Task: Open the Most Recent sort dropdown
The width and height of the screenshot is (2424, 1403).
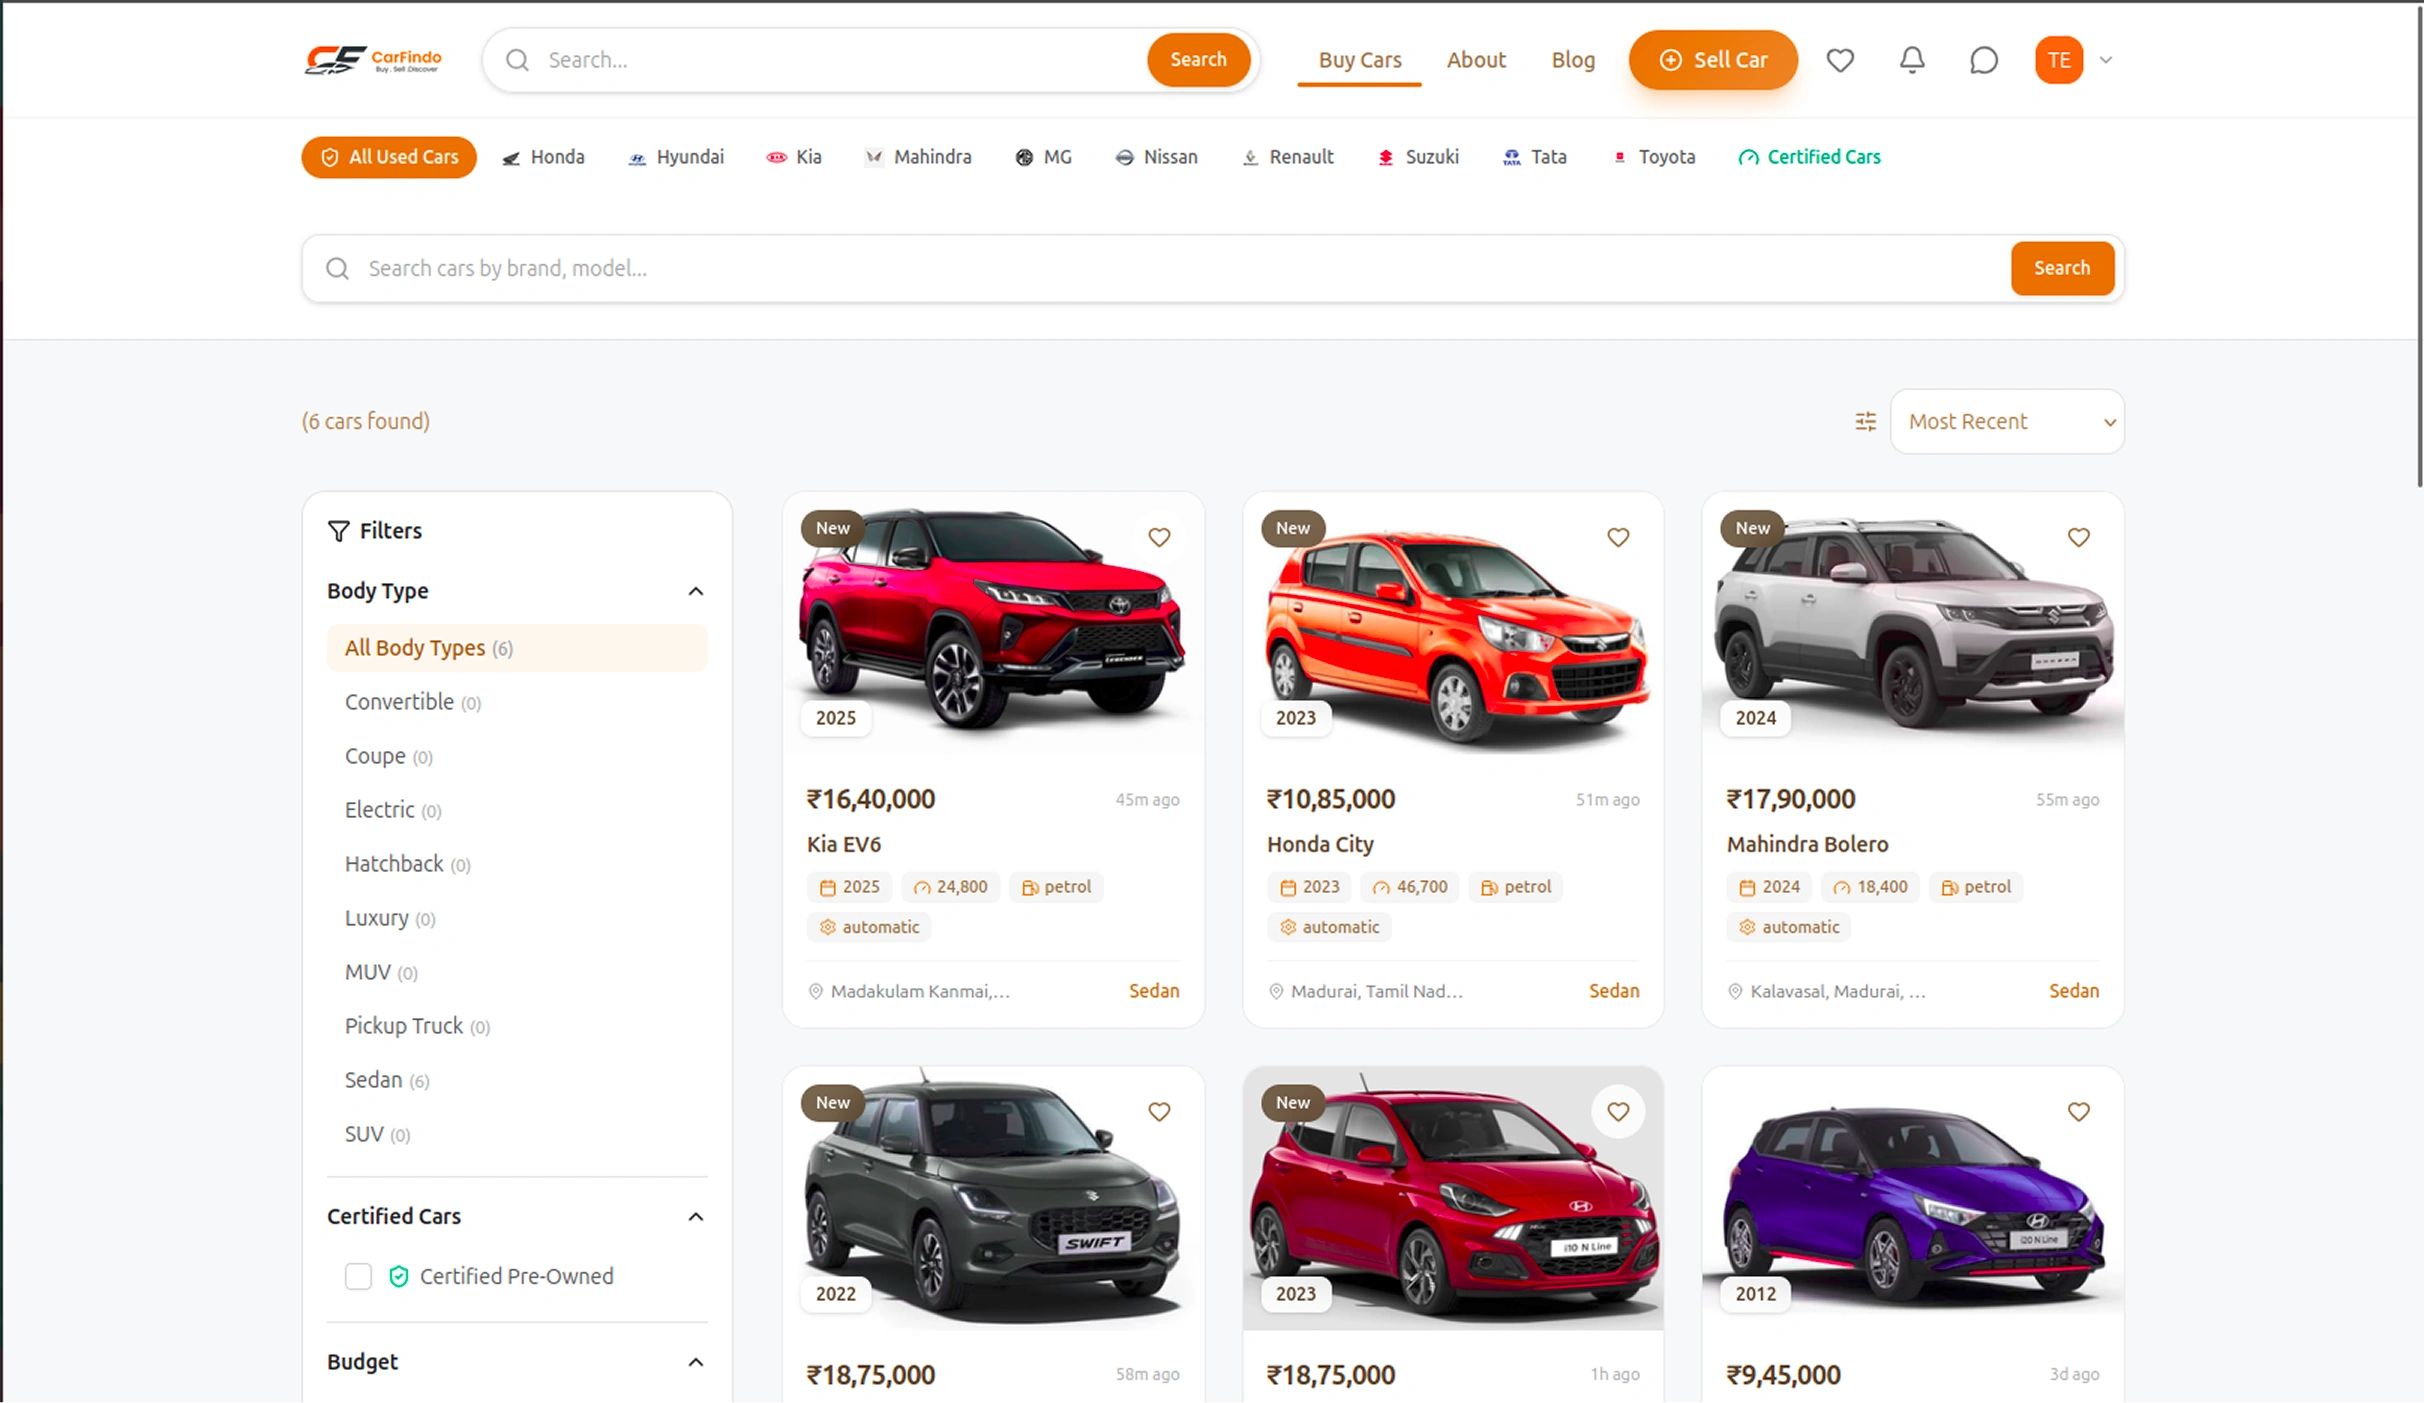Action: click(x=2007, y=422)
